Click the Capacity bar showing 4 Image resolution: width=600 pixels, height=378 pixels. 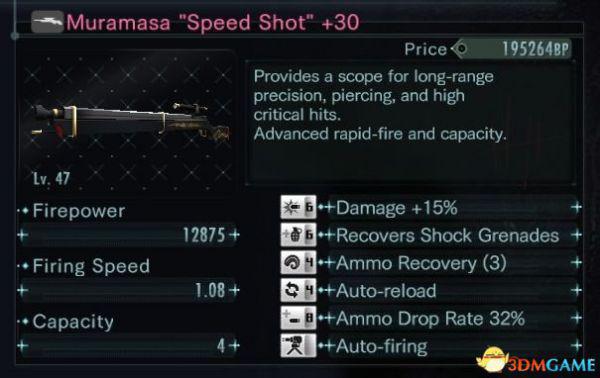[130, 346]
